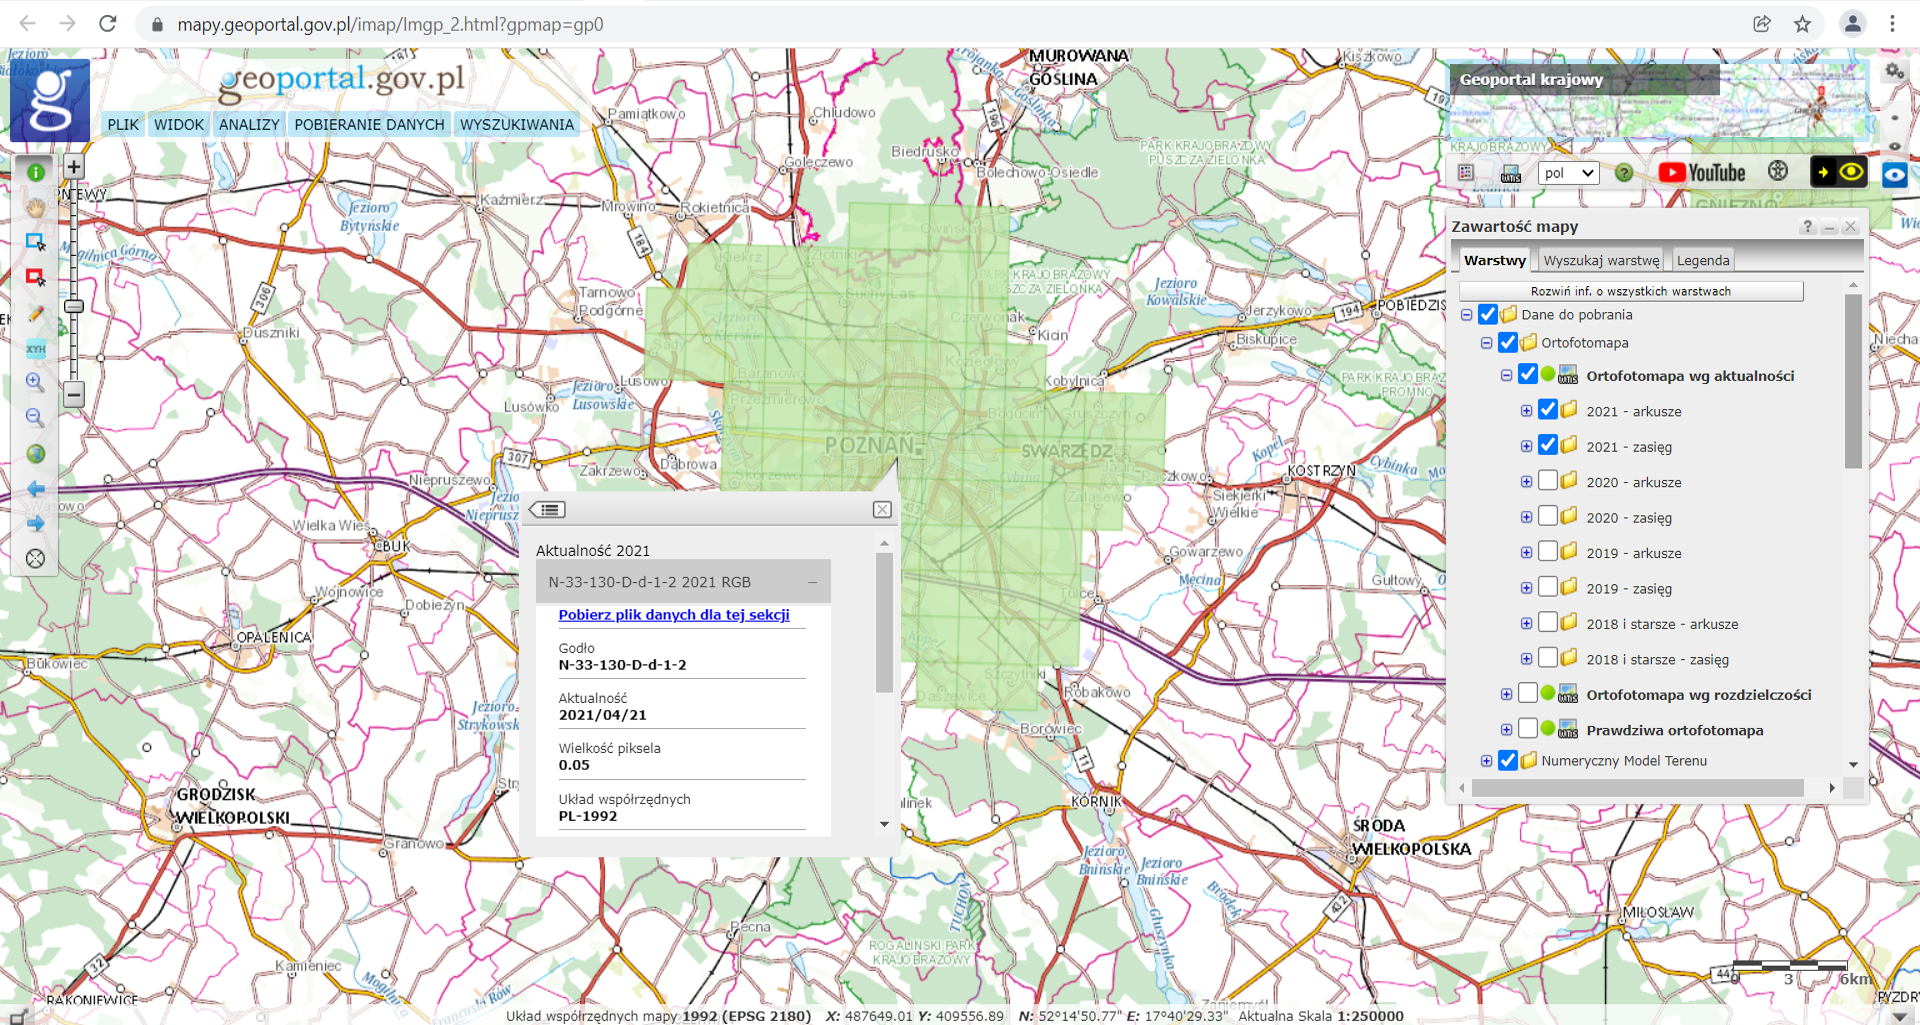The height and width of the screenshot is (1025, 1920).
Task: Activate the red rectangle selection tool
Action: tap(36, 277)
